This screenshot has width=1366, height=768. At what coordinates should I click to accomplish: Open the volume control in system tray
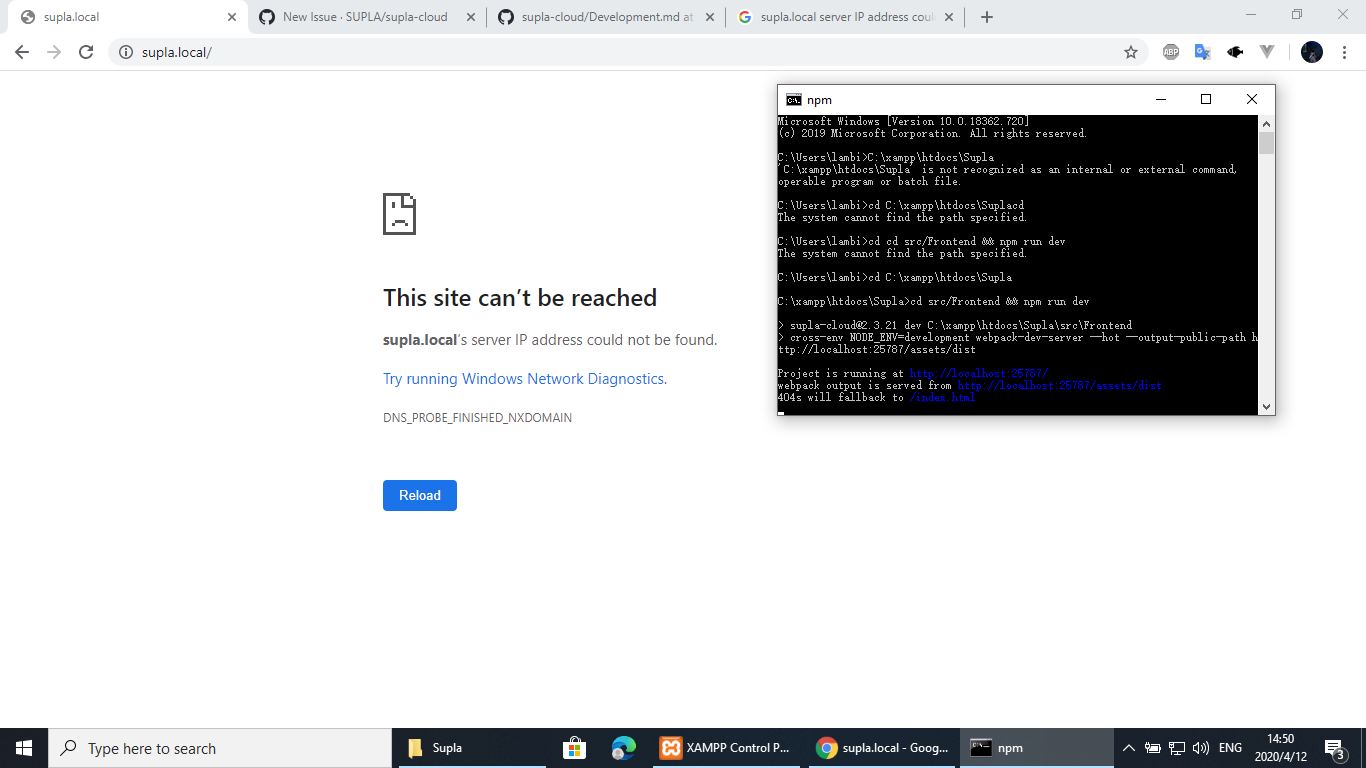1201,748
